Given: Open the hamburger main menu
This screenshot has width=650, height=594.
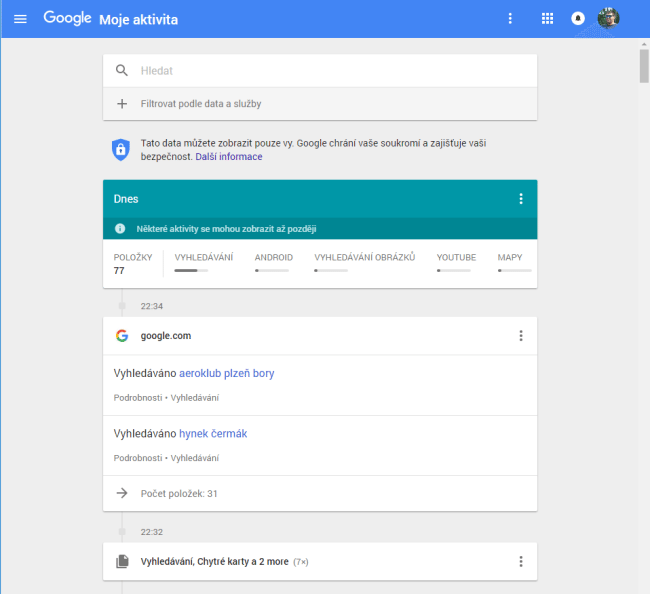Looking at the screenshot, I should pos(20,19).
